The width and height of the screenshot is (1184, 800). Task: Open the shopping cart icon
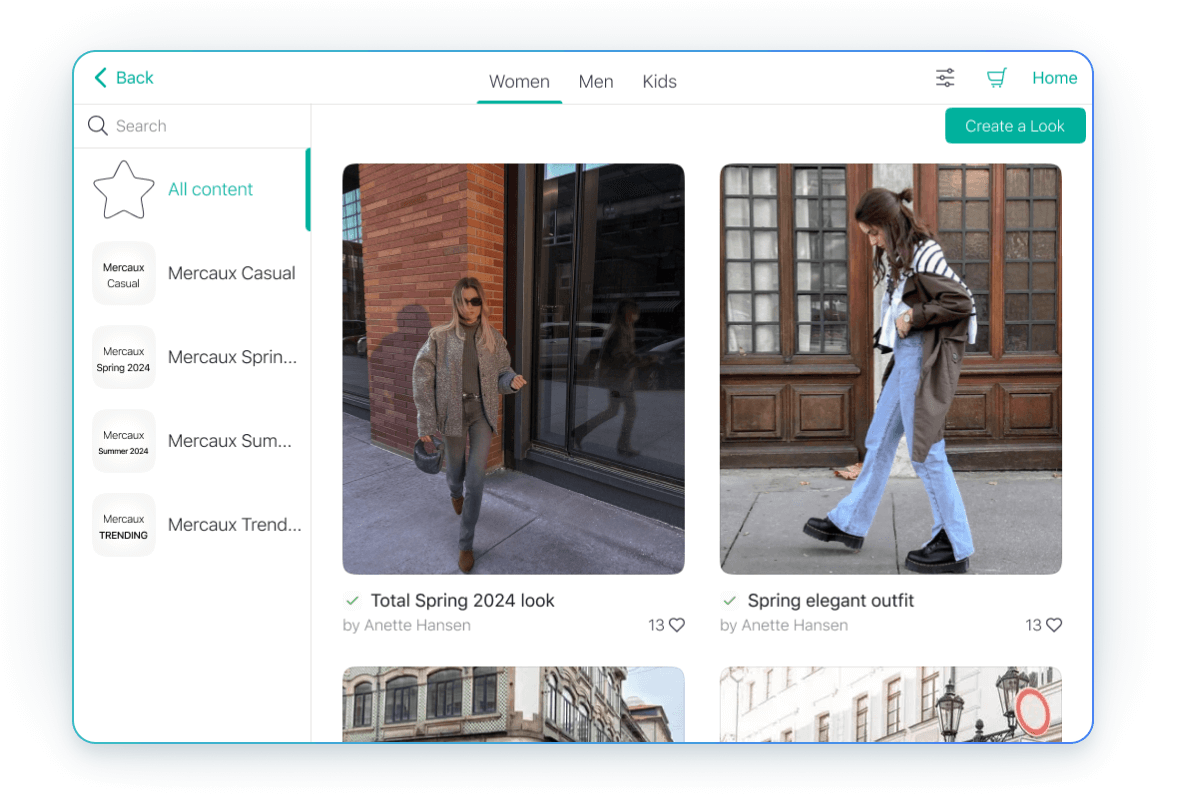tap(996, 78)
